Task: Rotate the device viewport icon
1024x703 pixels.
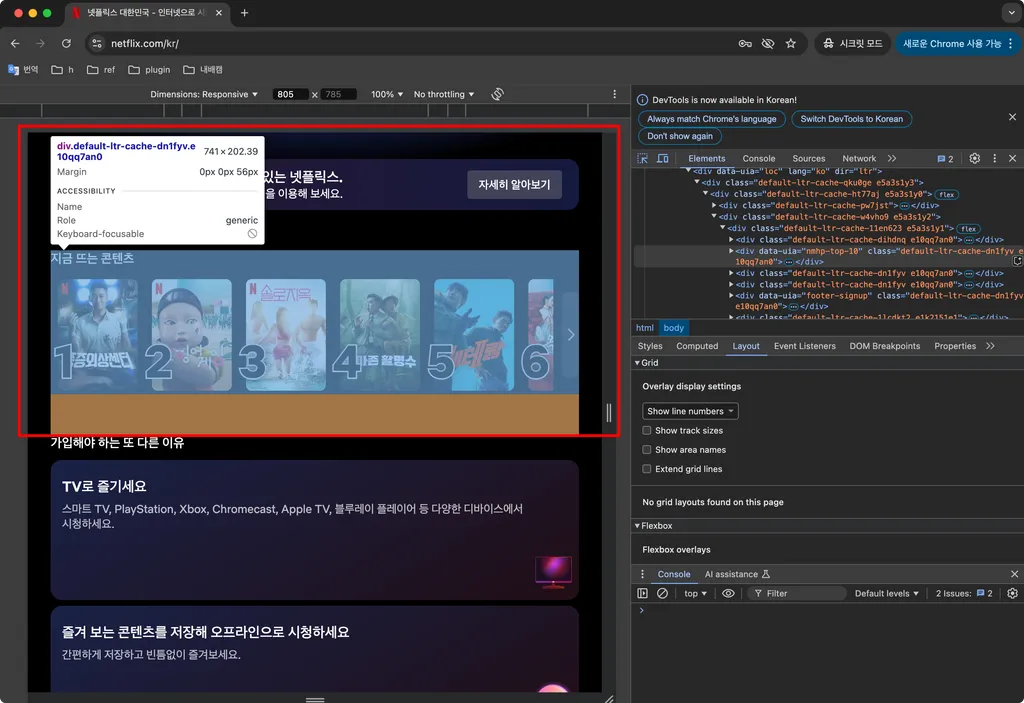Action: click(x=498, y=94)
